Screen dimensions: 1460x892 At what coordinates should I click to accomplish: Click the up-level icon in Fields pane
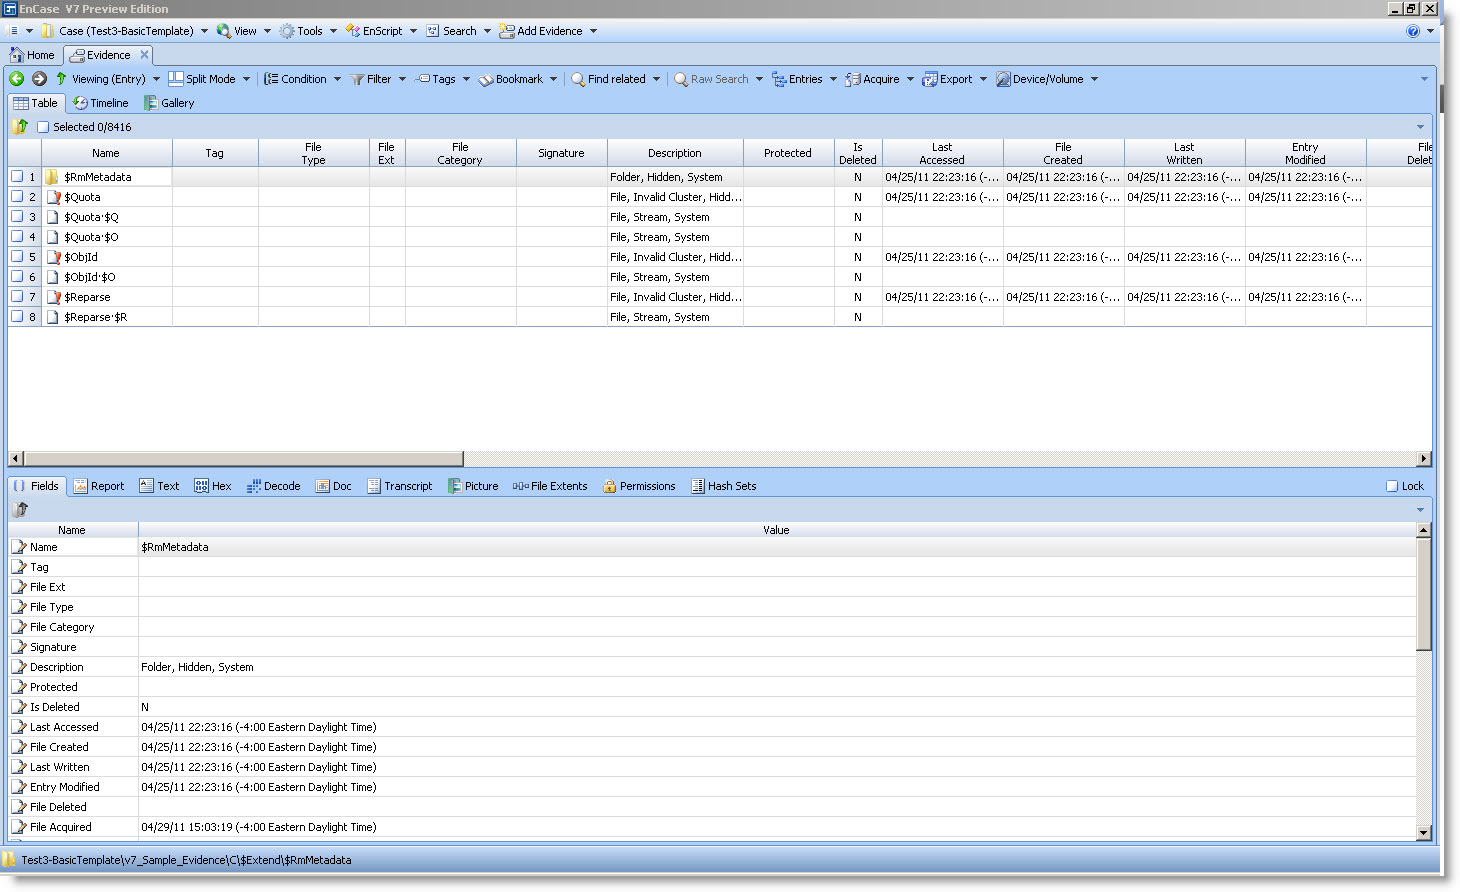pyautogui.click(x=20, y=509)
